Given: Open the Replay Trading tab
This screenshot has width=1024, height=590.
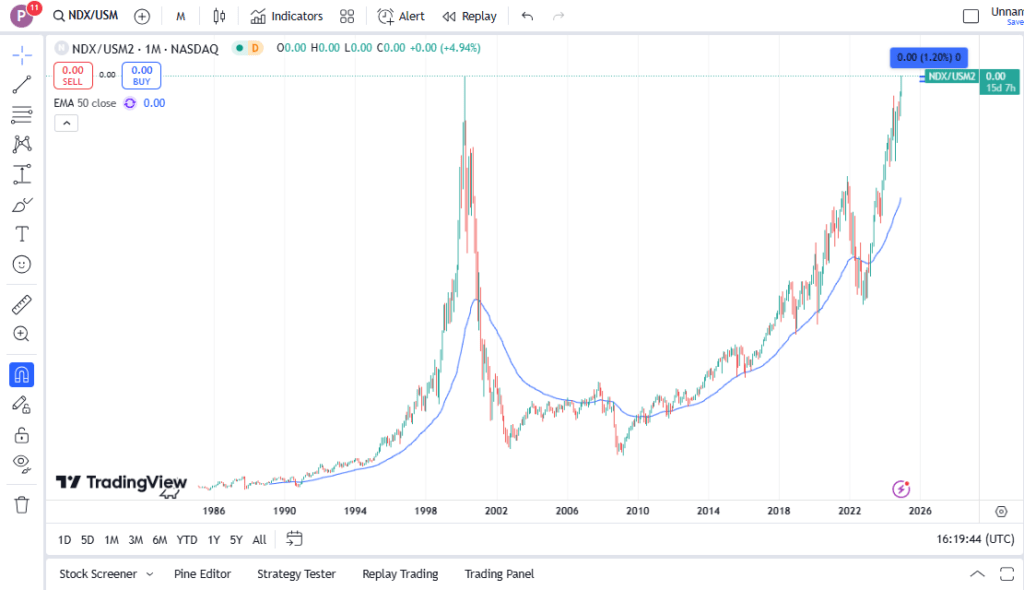Looking at the screenshot, I should 400,574.
